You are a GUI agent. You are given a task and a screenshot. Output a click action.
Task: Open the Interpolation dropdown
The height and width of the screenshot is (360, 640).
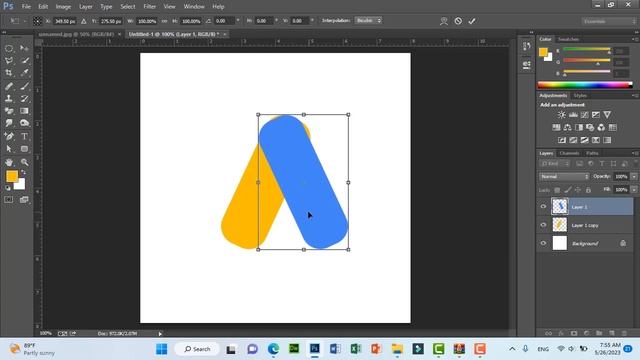coord(368,20)
